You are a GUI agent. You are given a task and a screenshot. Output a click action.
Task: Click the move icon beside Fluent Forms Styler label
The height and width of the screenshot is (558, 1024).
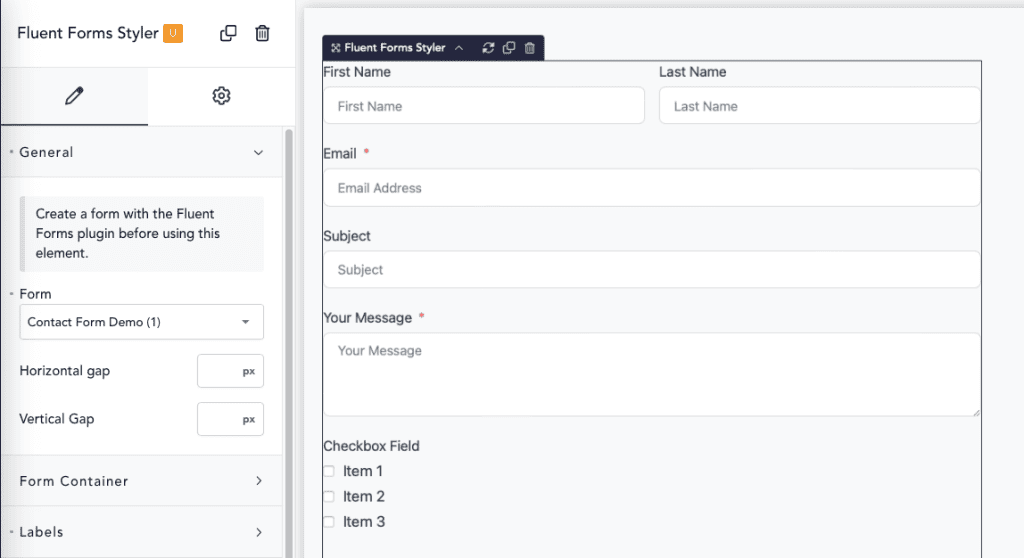[x=336, y=48]
